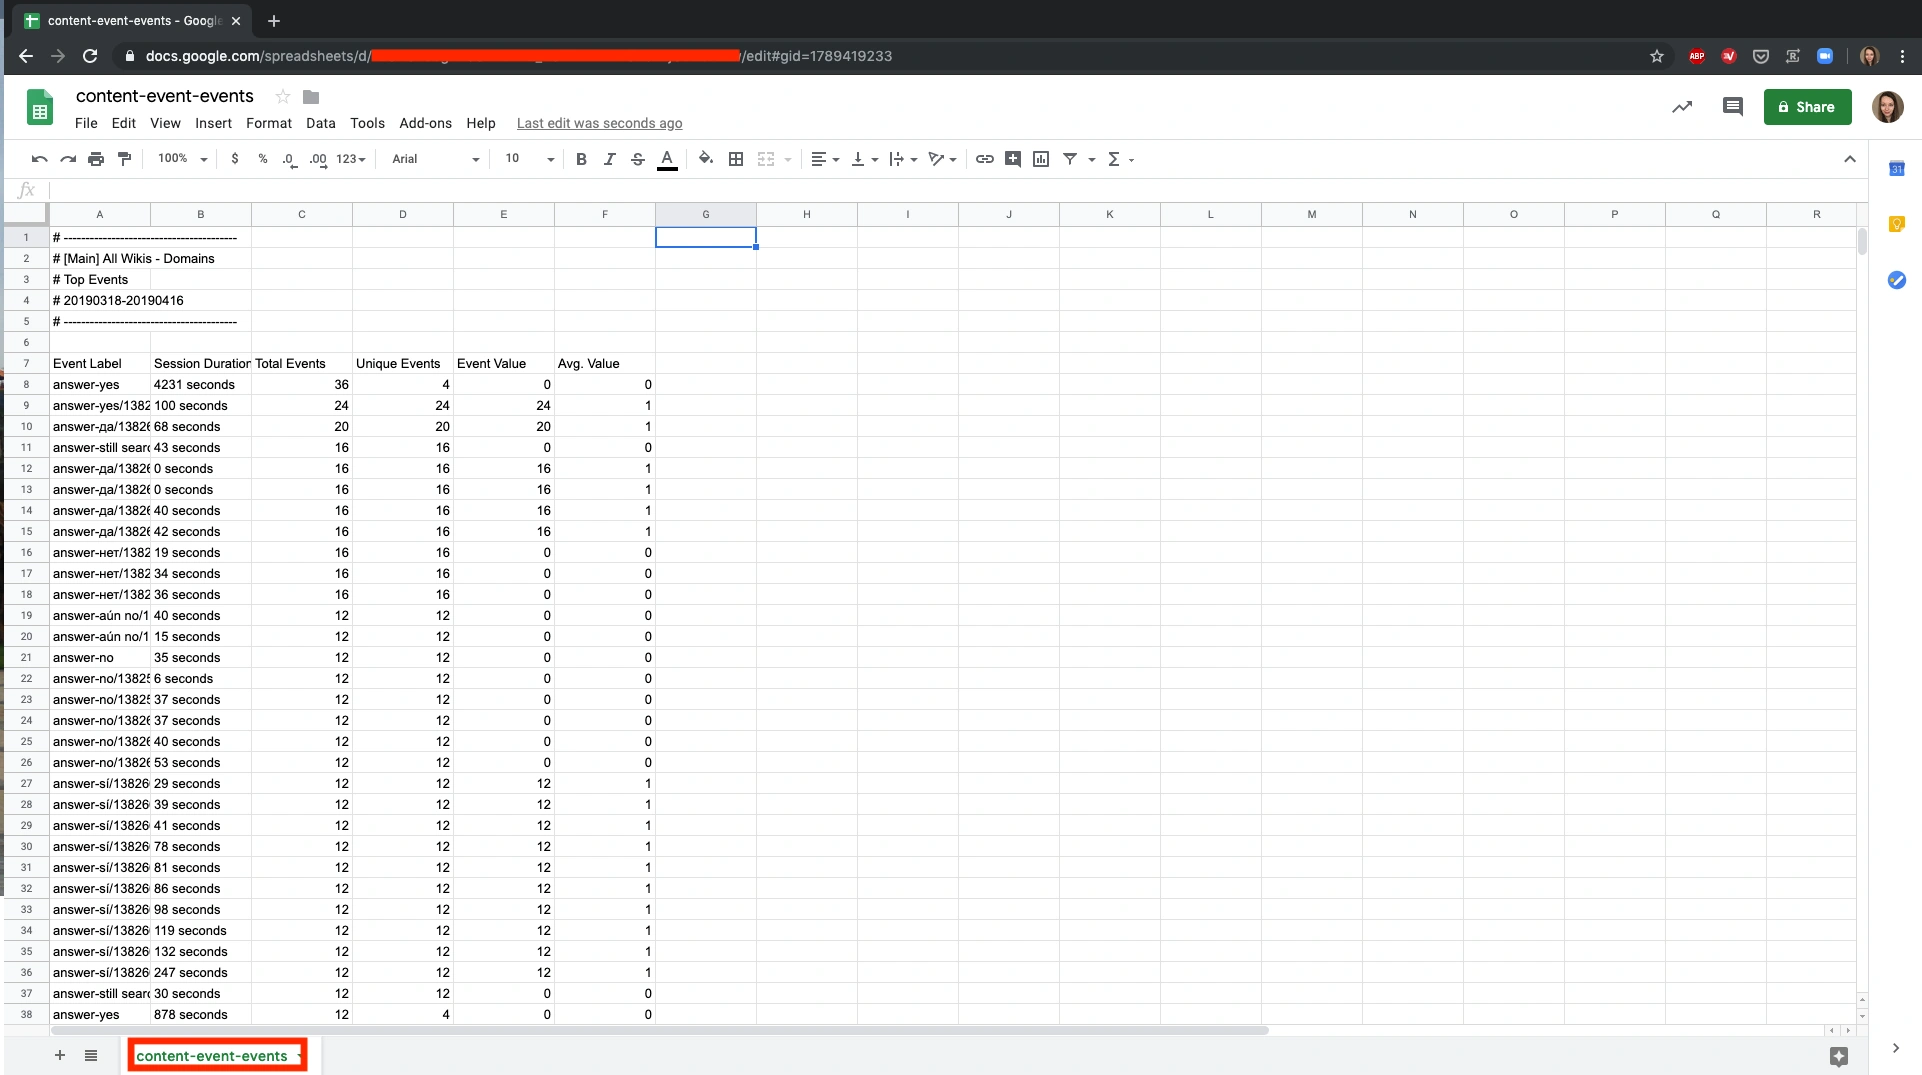Open the text wrapping dropdown
1922x1075 pixels.
[903, 159]
